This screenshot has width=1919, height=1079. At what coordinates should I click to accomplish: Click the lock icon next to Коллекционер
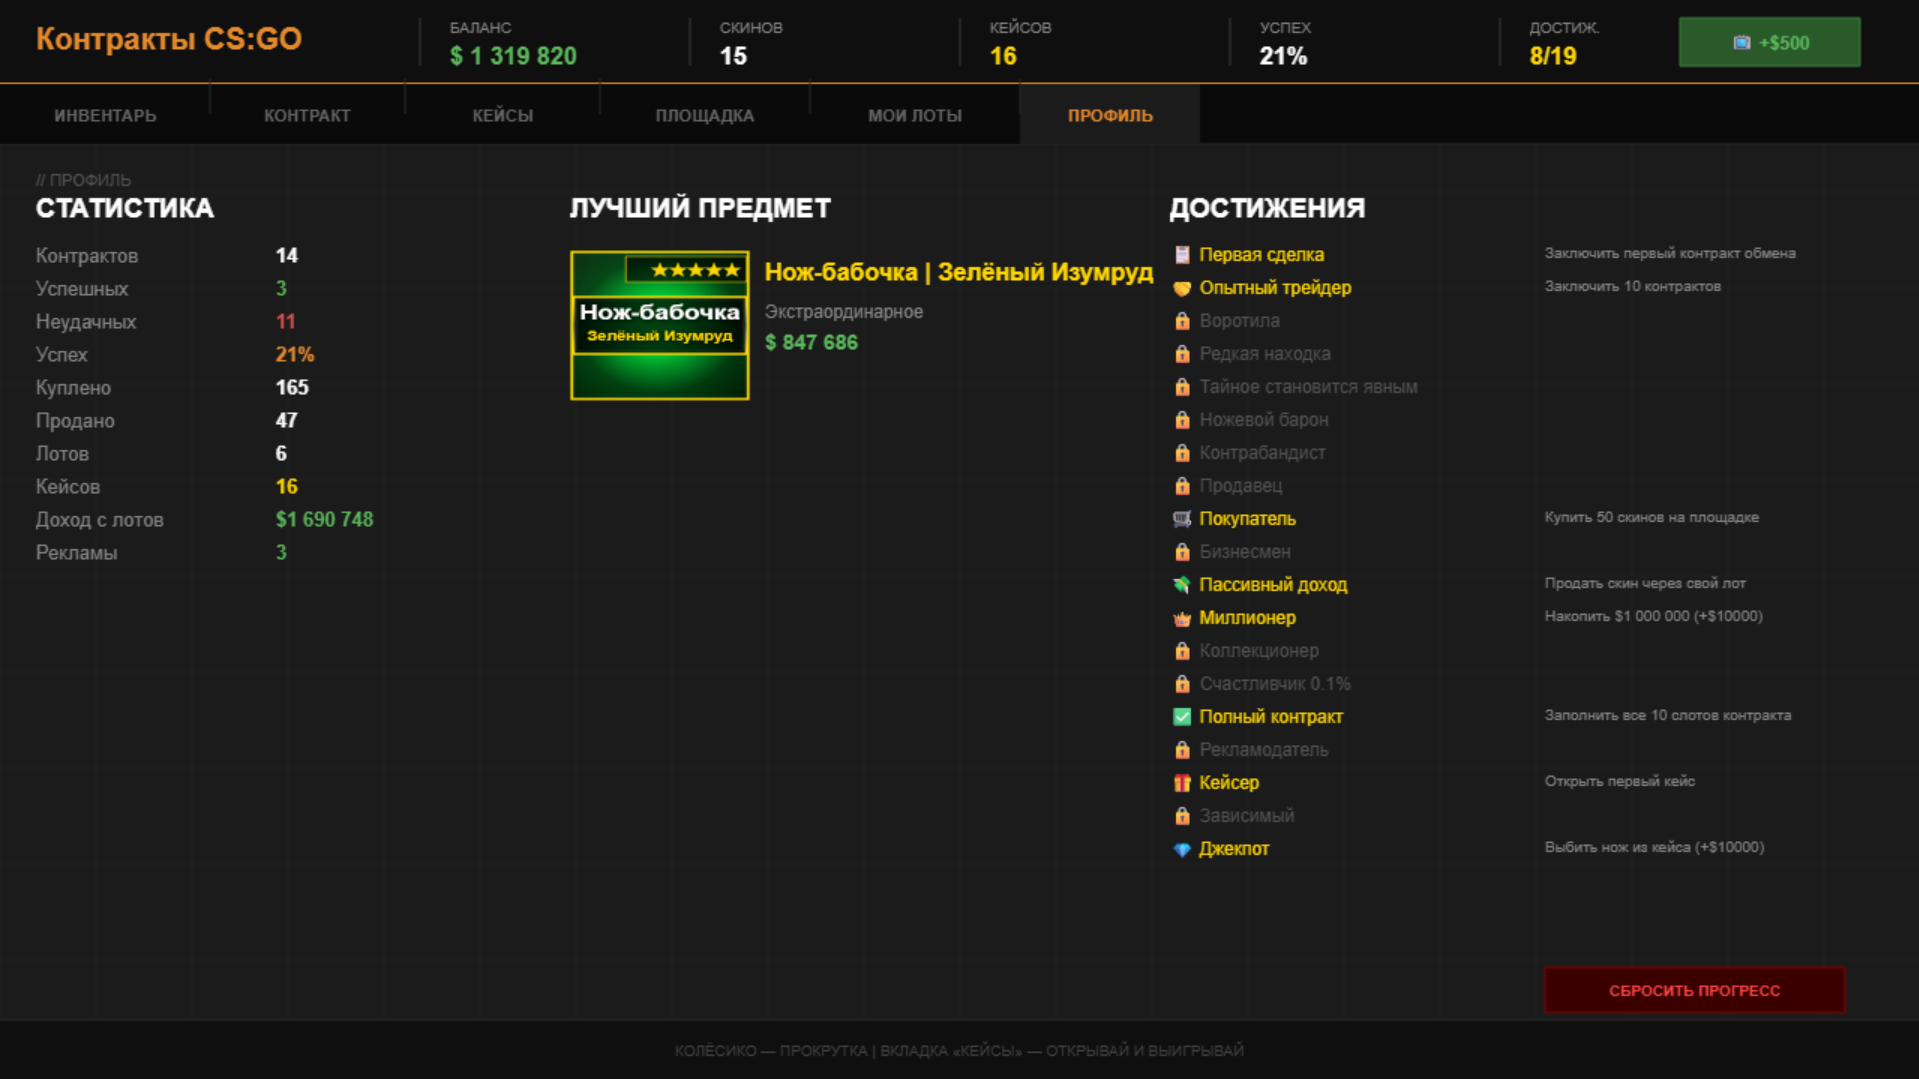1182,651
